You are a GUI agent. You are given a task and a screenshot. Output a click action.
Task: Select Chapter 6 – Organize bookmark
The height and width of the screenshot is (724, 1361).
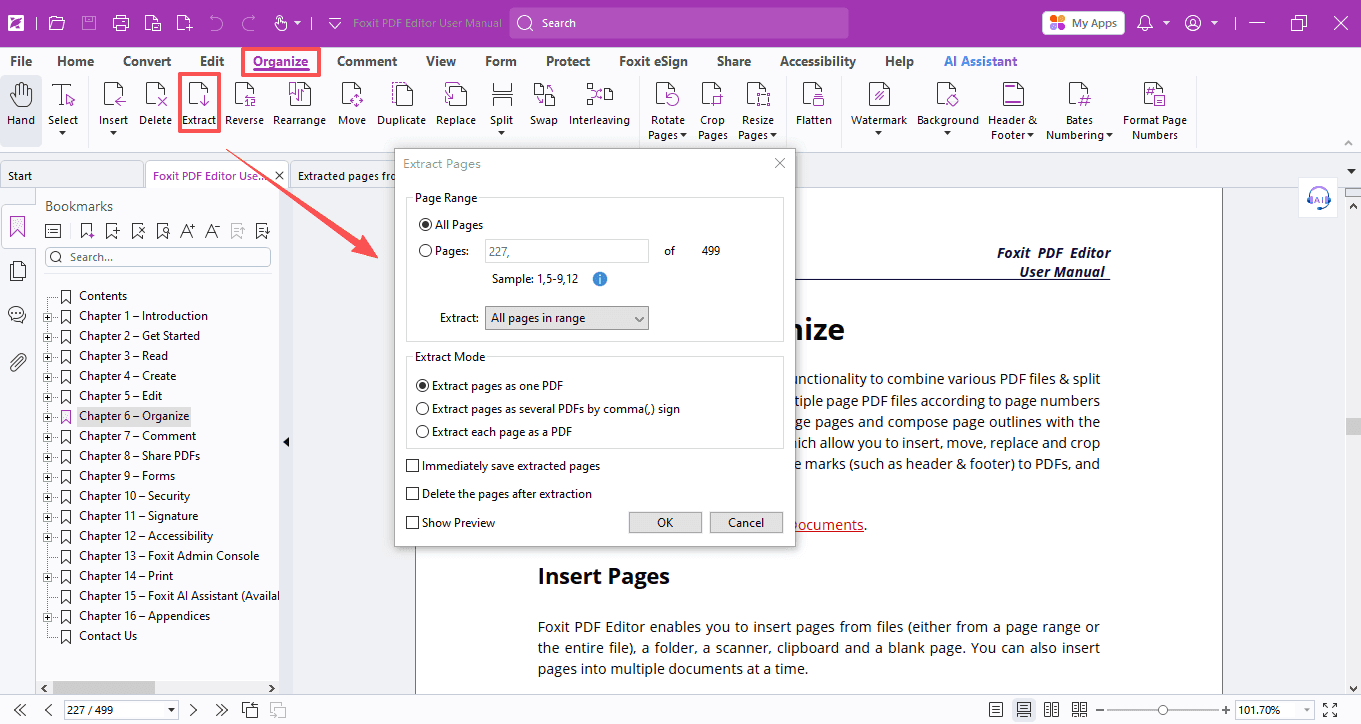pyautogui.click(x=134, y=416)
